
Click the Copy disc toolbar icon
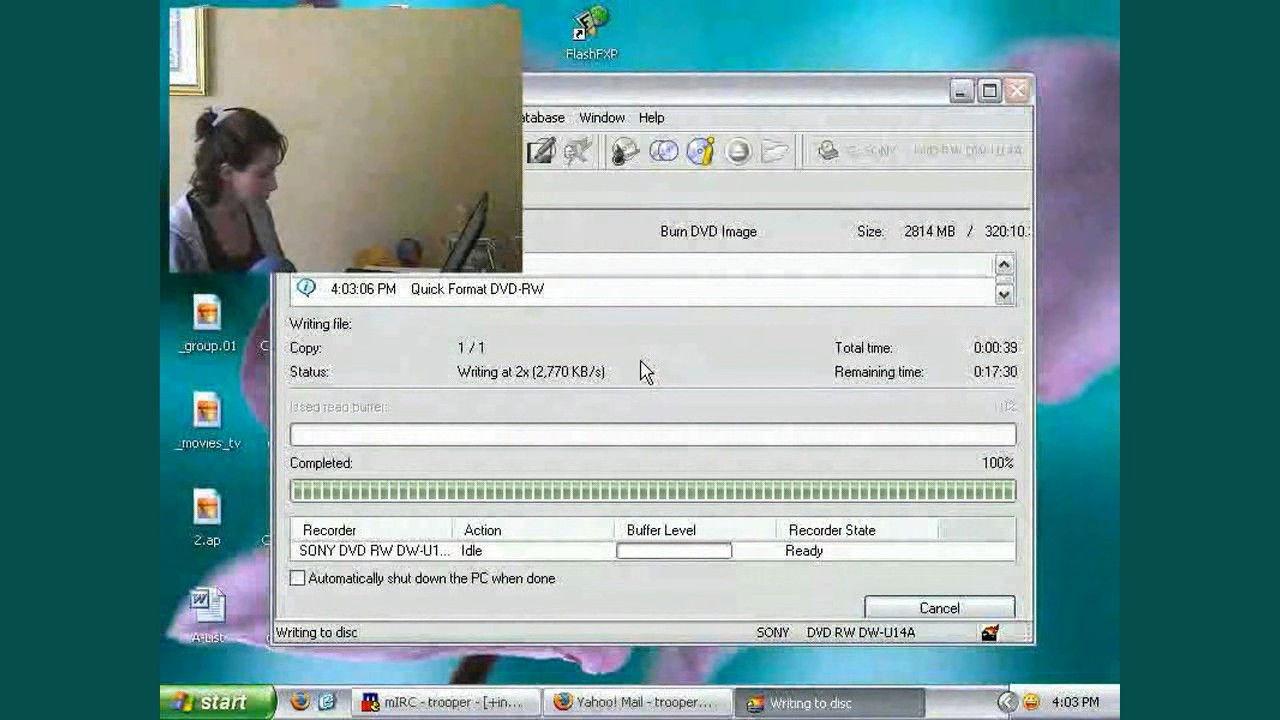click(663, 151)
